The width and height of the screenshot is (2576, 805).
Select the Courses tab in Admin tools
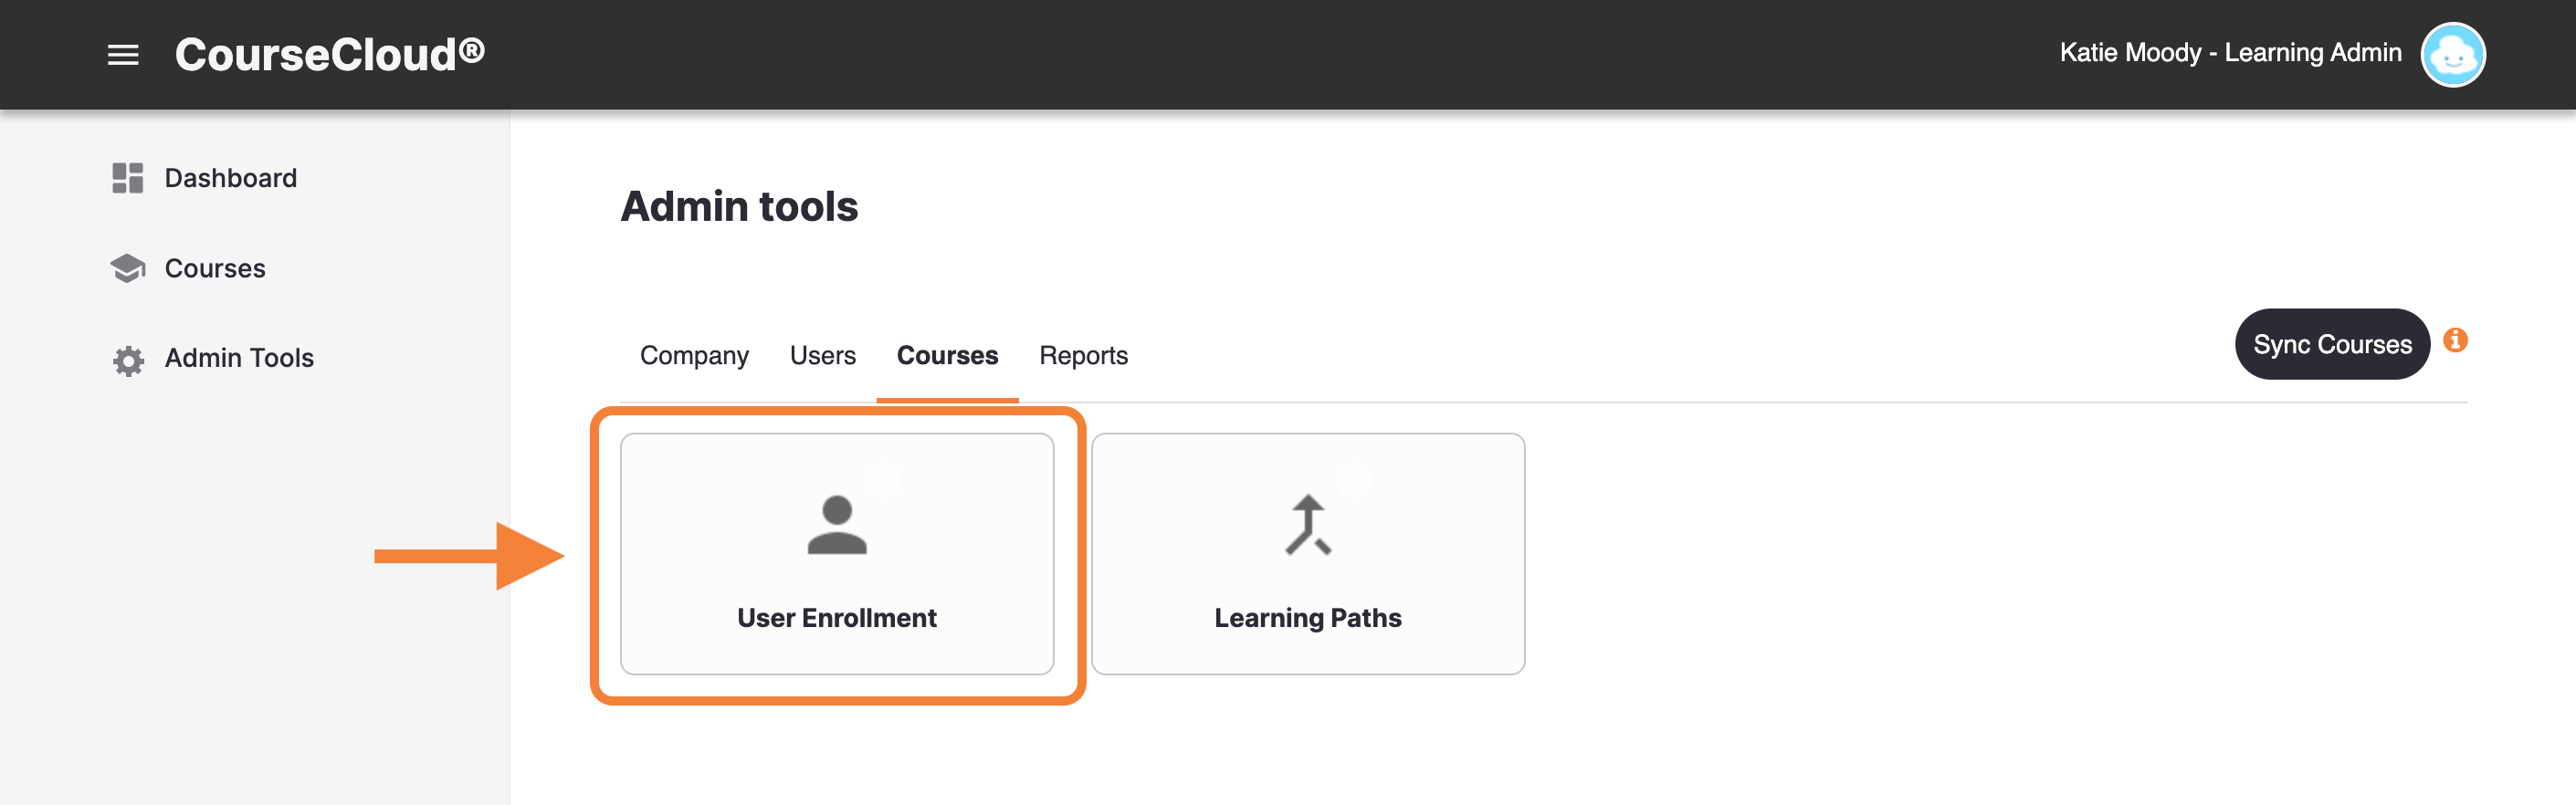(x=947, y=356)
